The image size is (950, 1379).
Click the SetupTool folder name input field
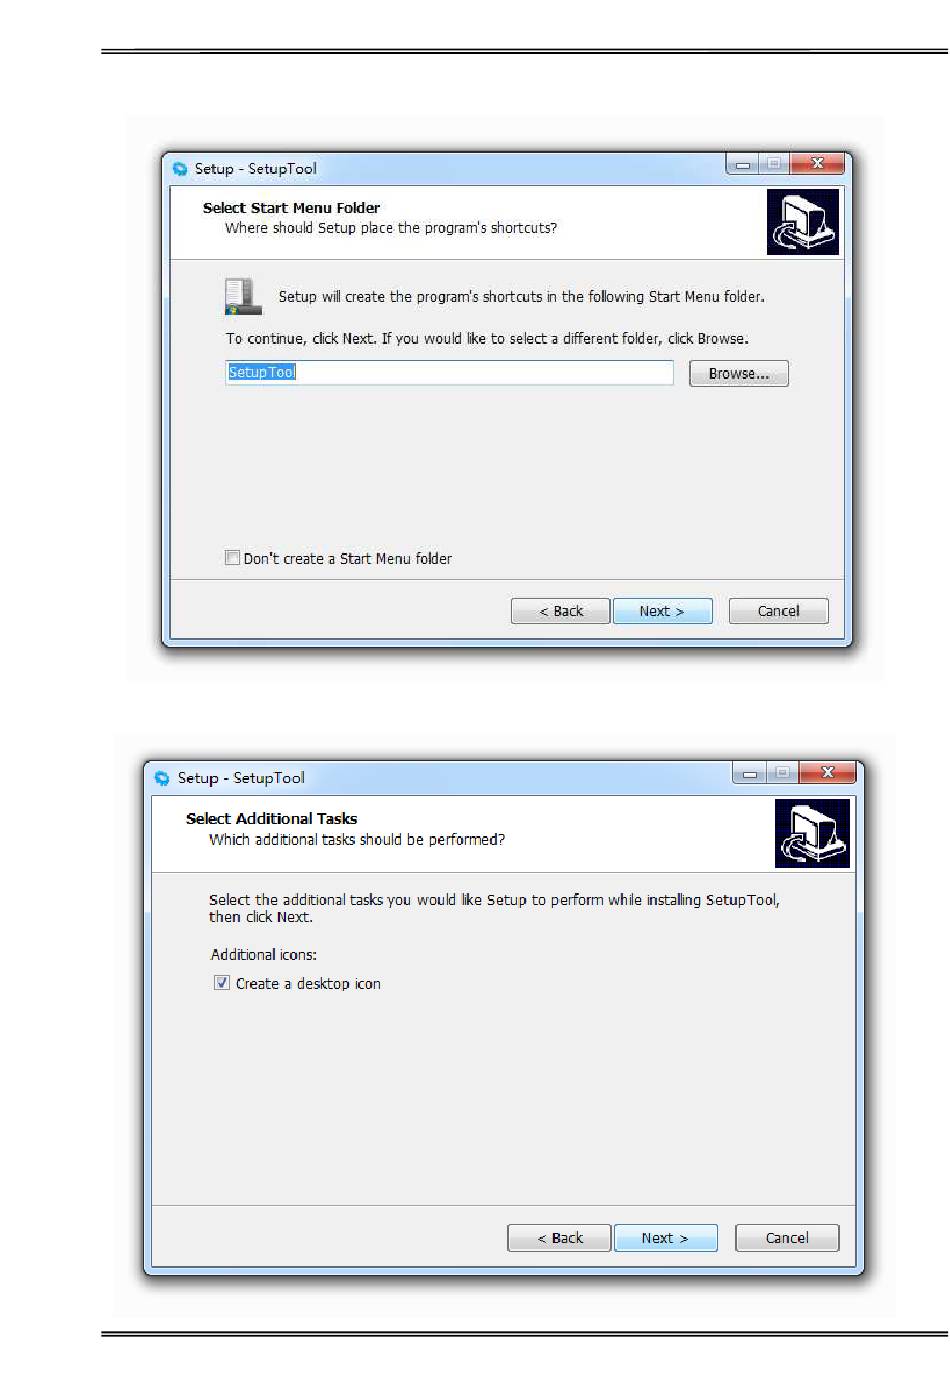click(x=449, y=373)
